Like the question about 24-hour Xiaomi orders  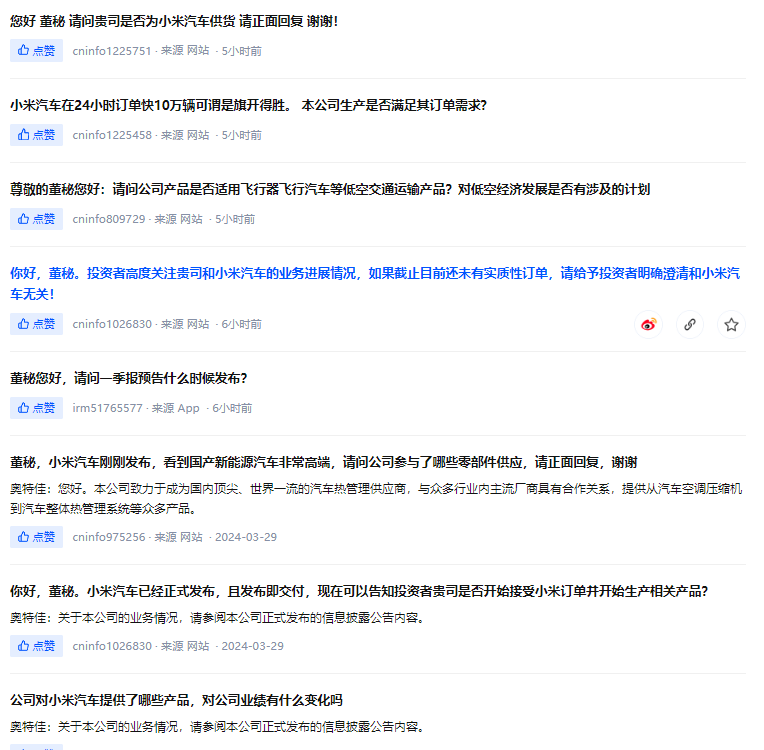pos(36,135)
